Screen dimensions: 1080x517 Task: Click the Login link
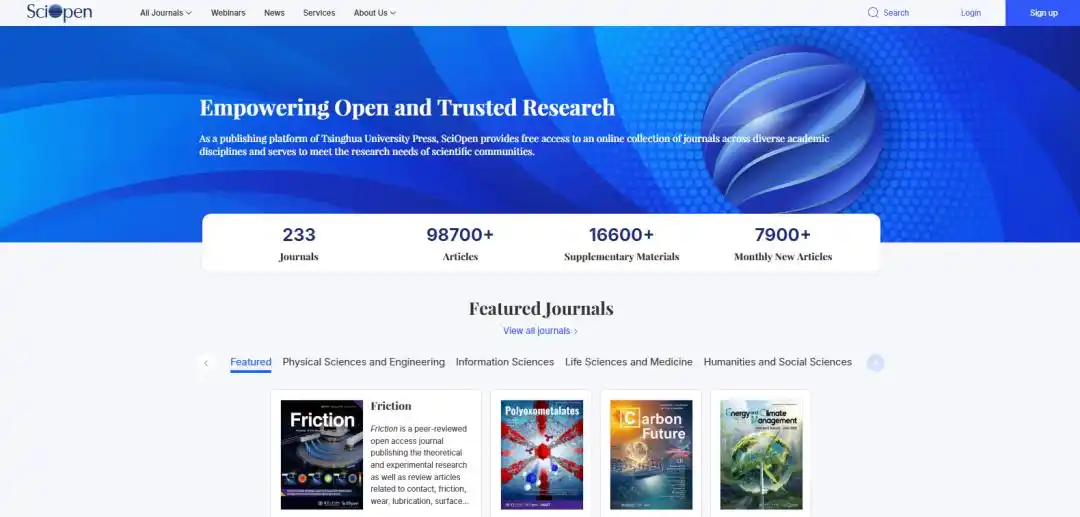[x=970, y=13]
